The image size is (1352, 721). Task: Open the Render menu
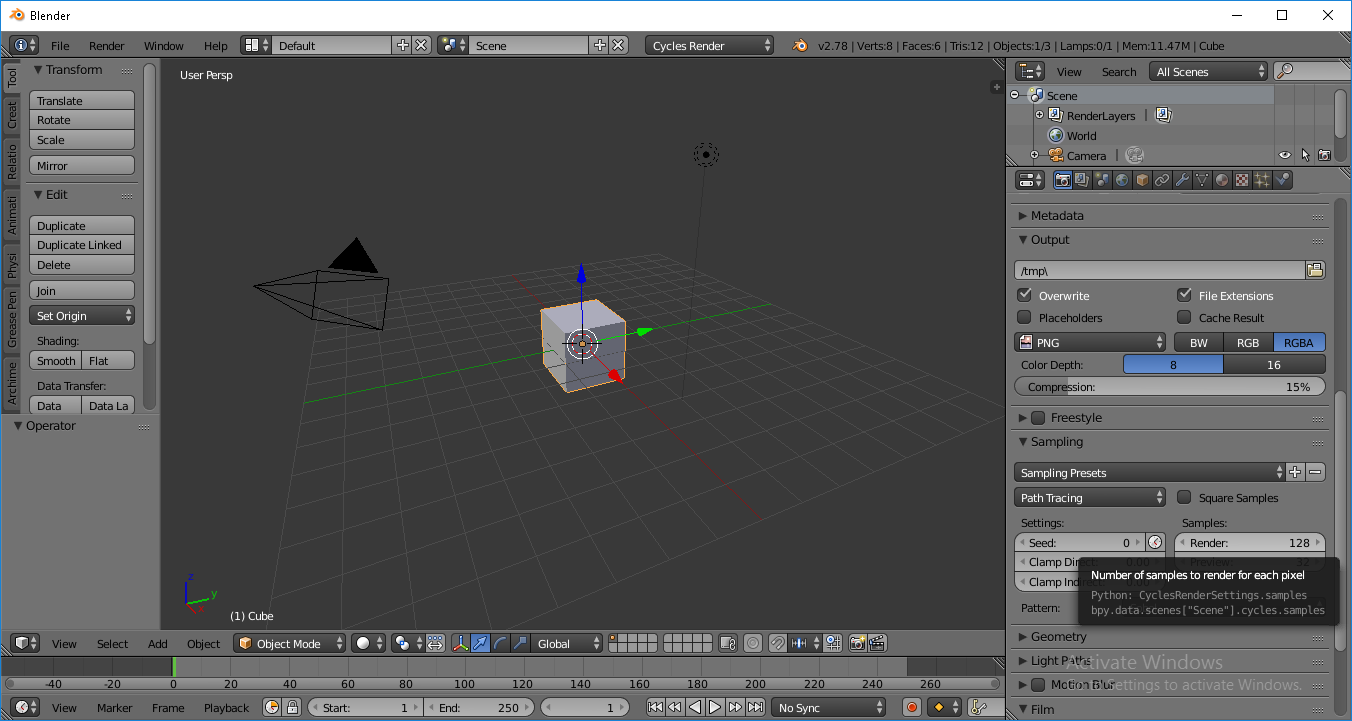tap(107, 45)
